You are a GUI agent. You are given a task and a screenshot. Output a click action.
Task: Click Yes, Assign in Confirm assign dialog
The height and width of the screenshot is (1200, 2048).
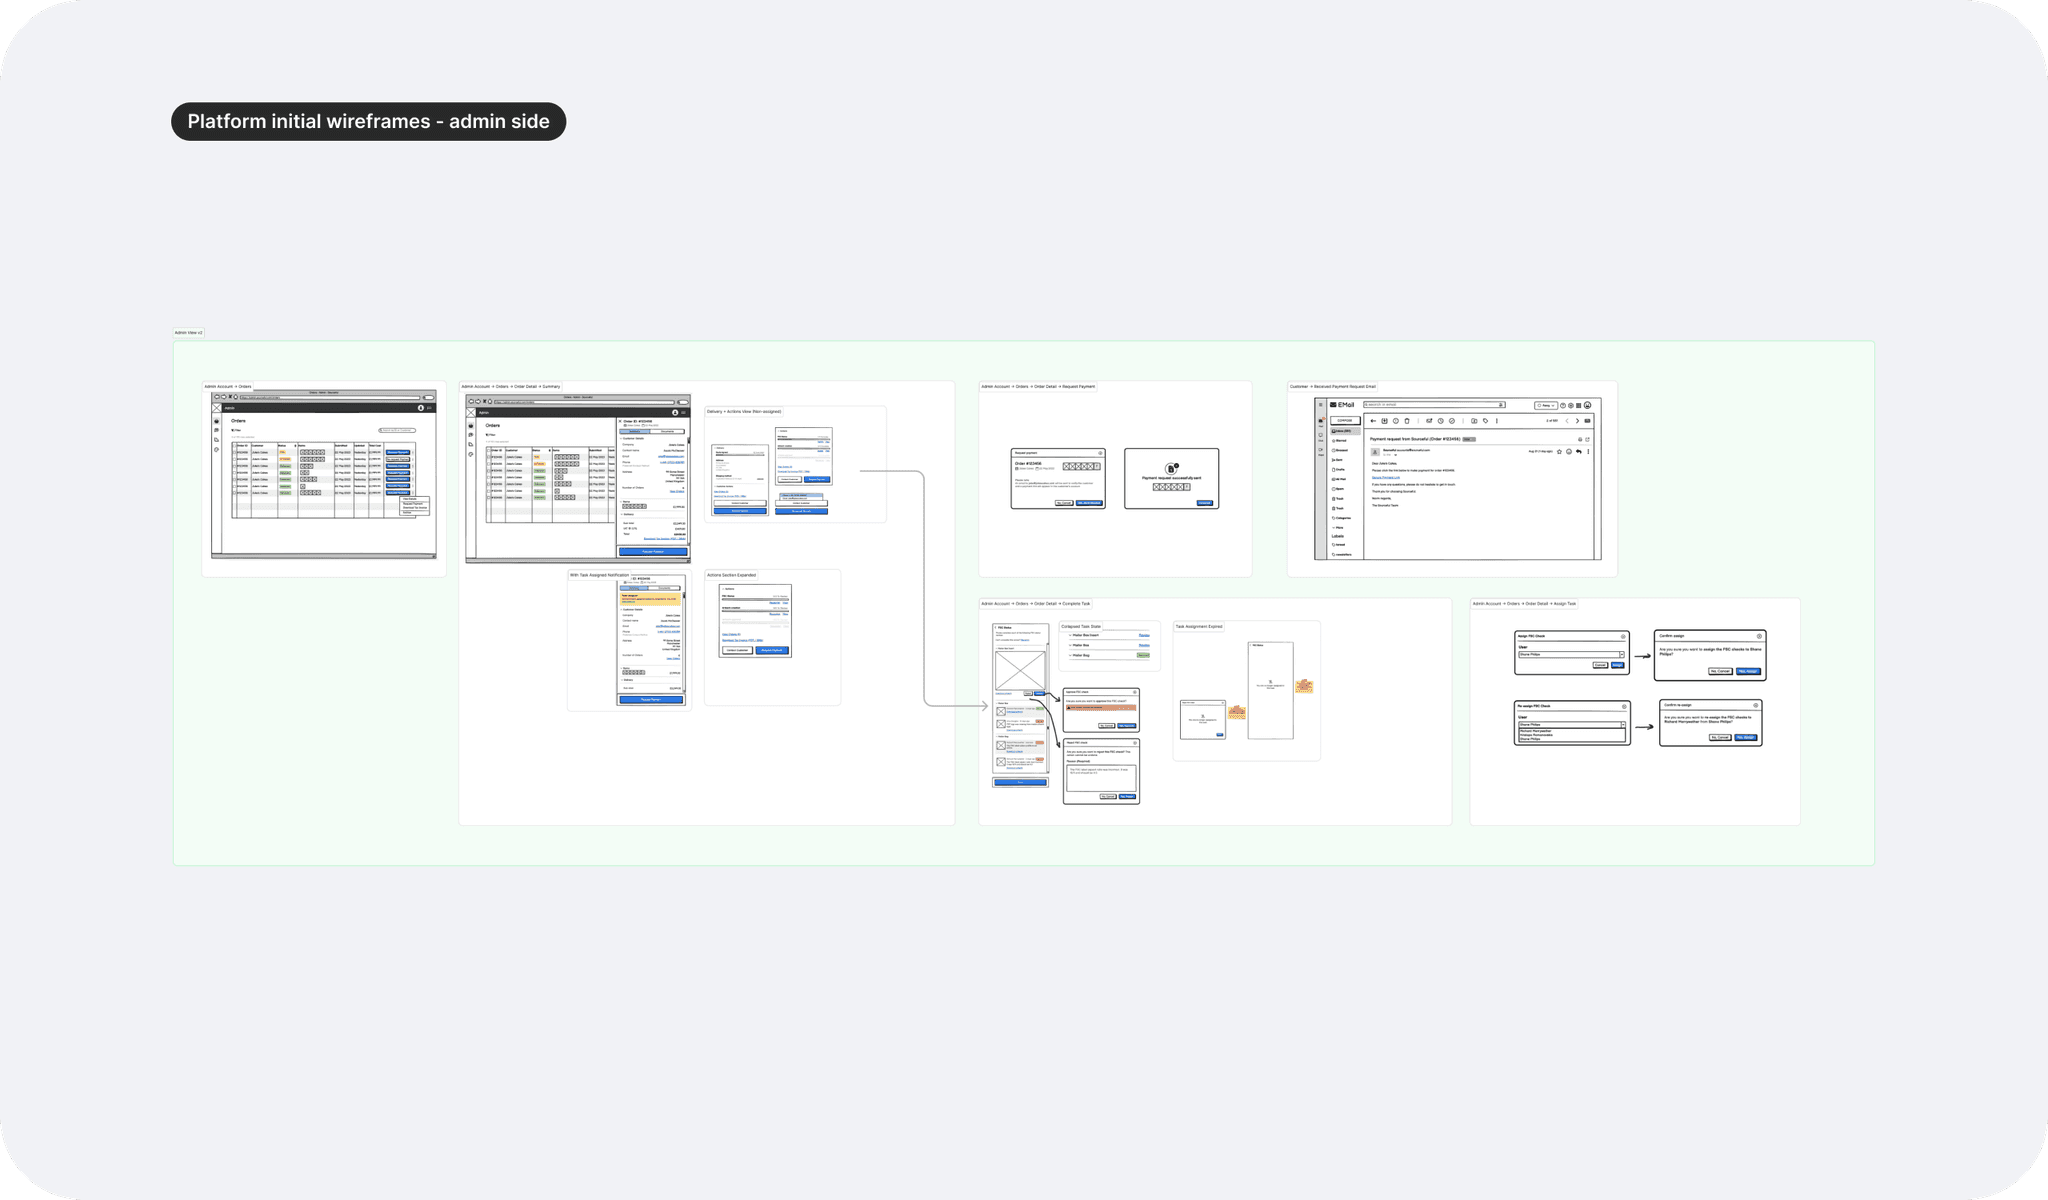1748,671
